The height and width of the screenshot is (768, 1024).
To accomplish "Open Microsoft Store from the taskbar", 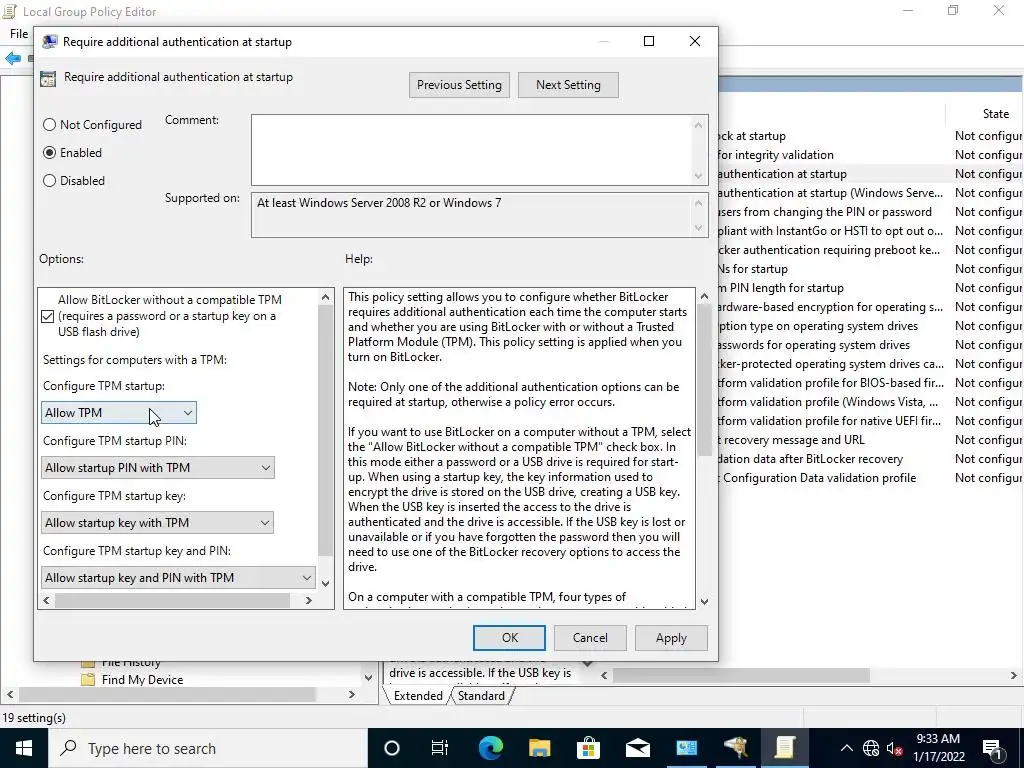I will tap(588, 748).
